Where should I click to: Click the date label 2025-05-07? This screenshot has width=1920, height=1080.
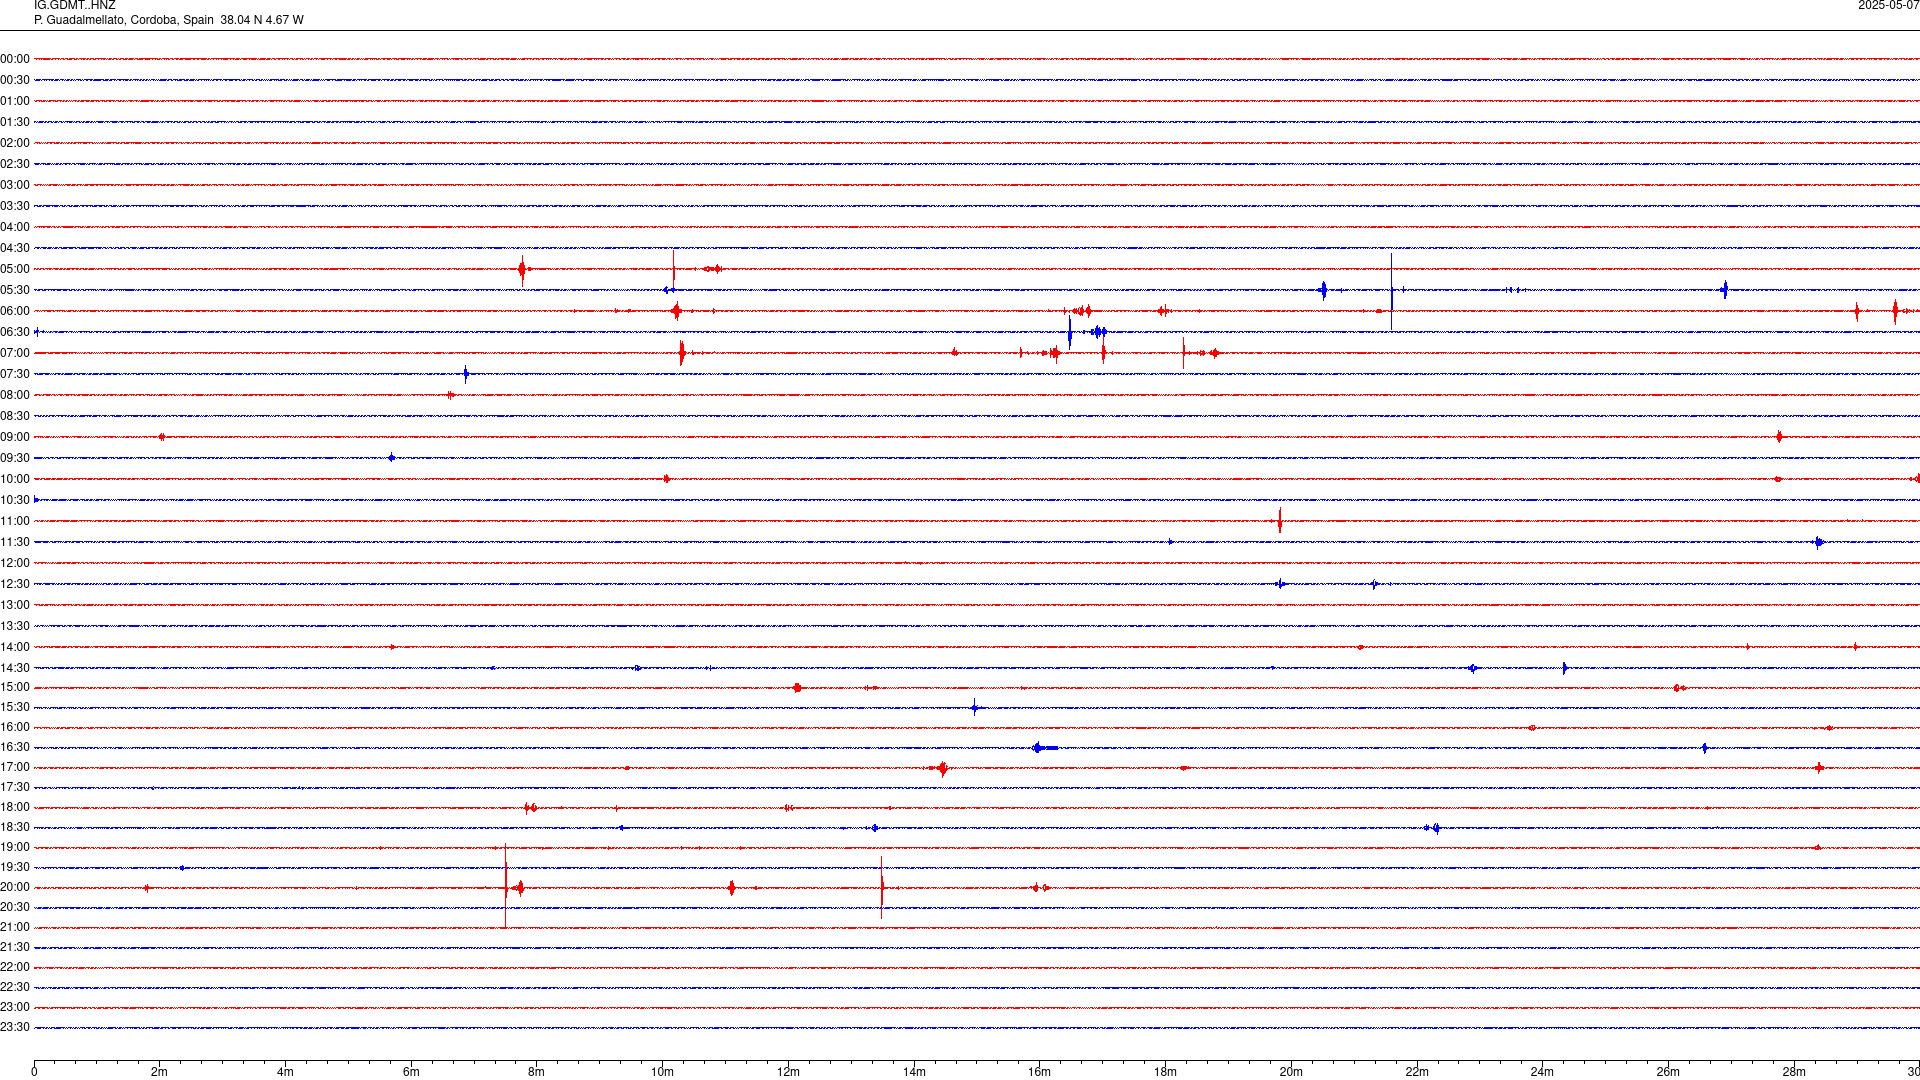[1888, 6]
